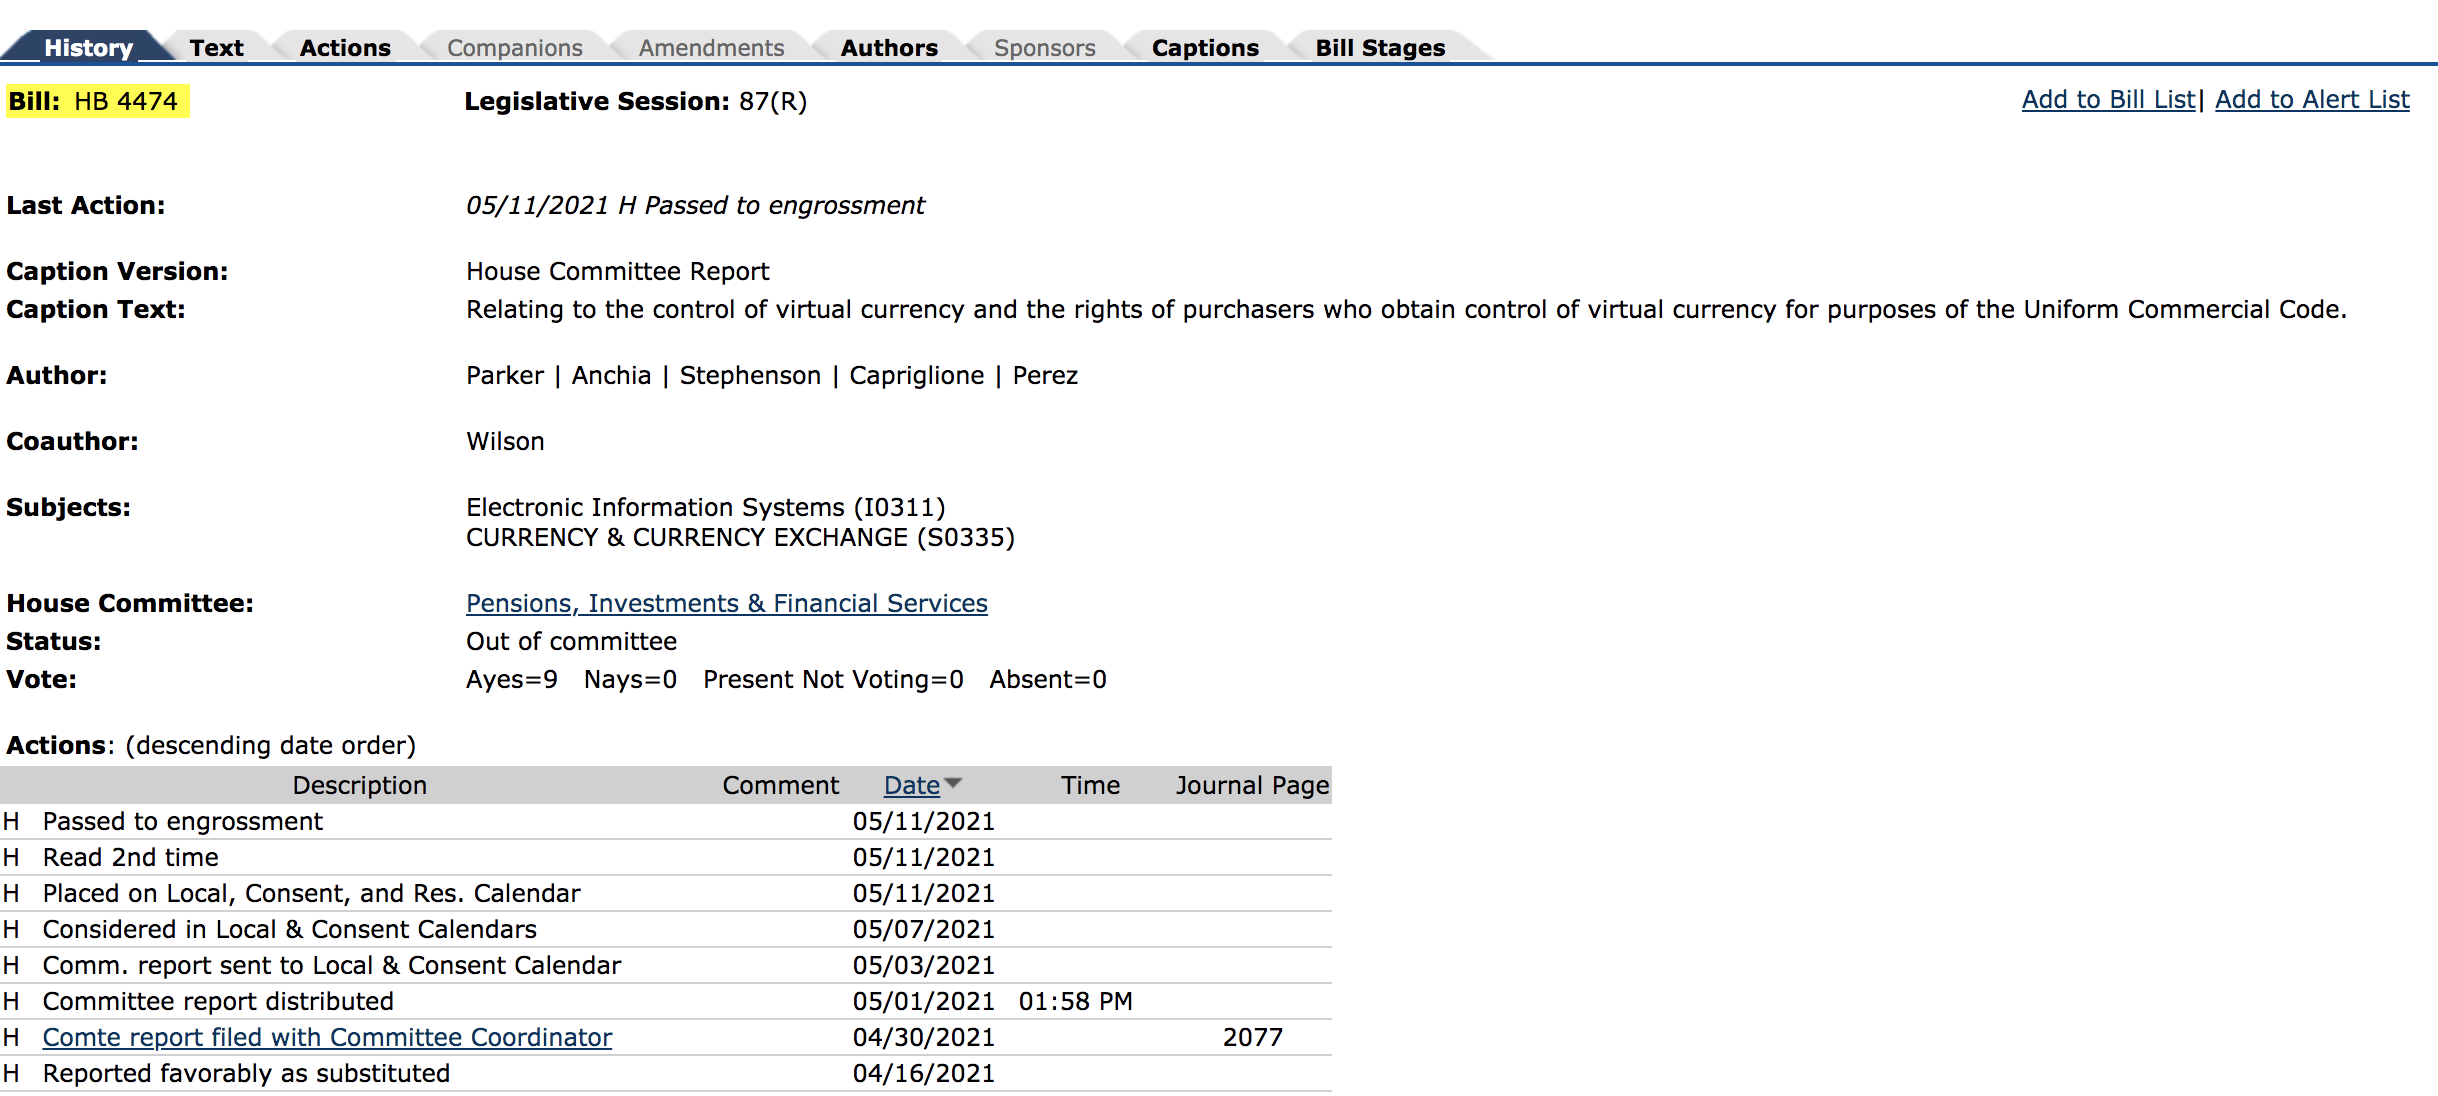
Task: Open the Bill Stages tab
Action: tap(1380, 48)
